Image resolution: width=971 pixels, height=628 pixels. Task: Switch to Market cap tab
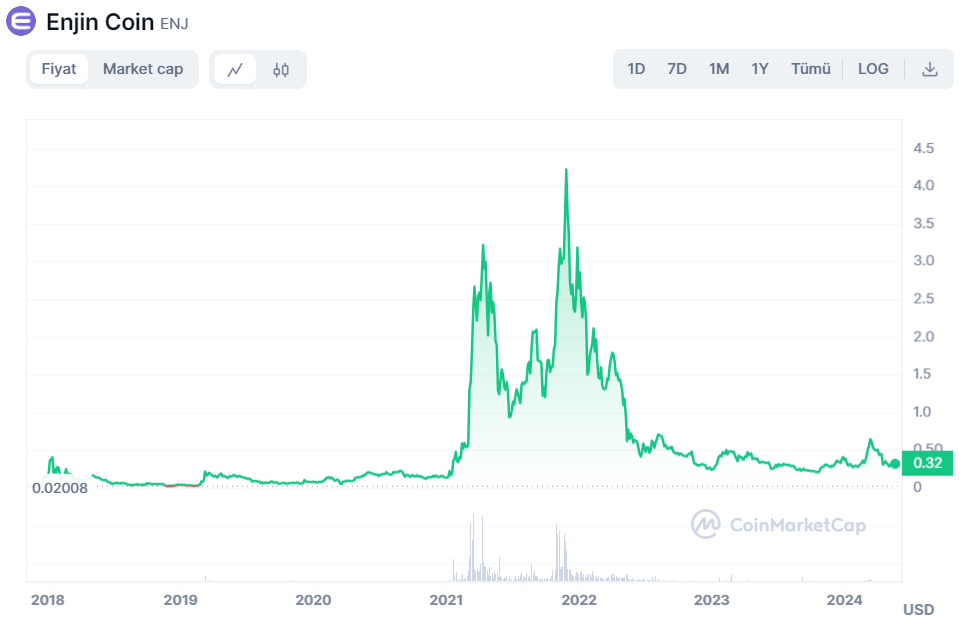tap(143, 69)
